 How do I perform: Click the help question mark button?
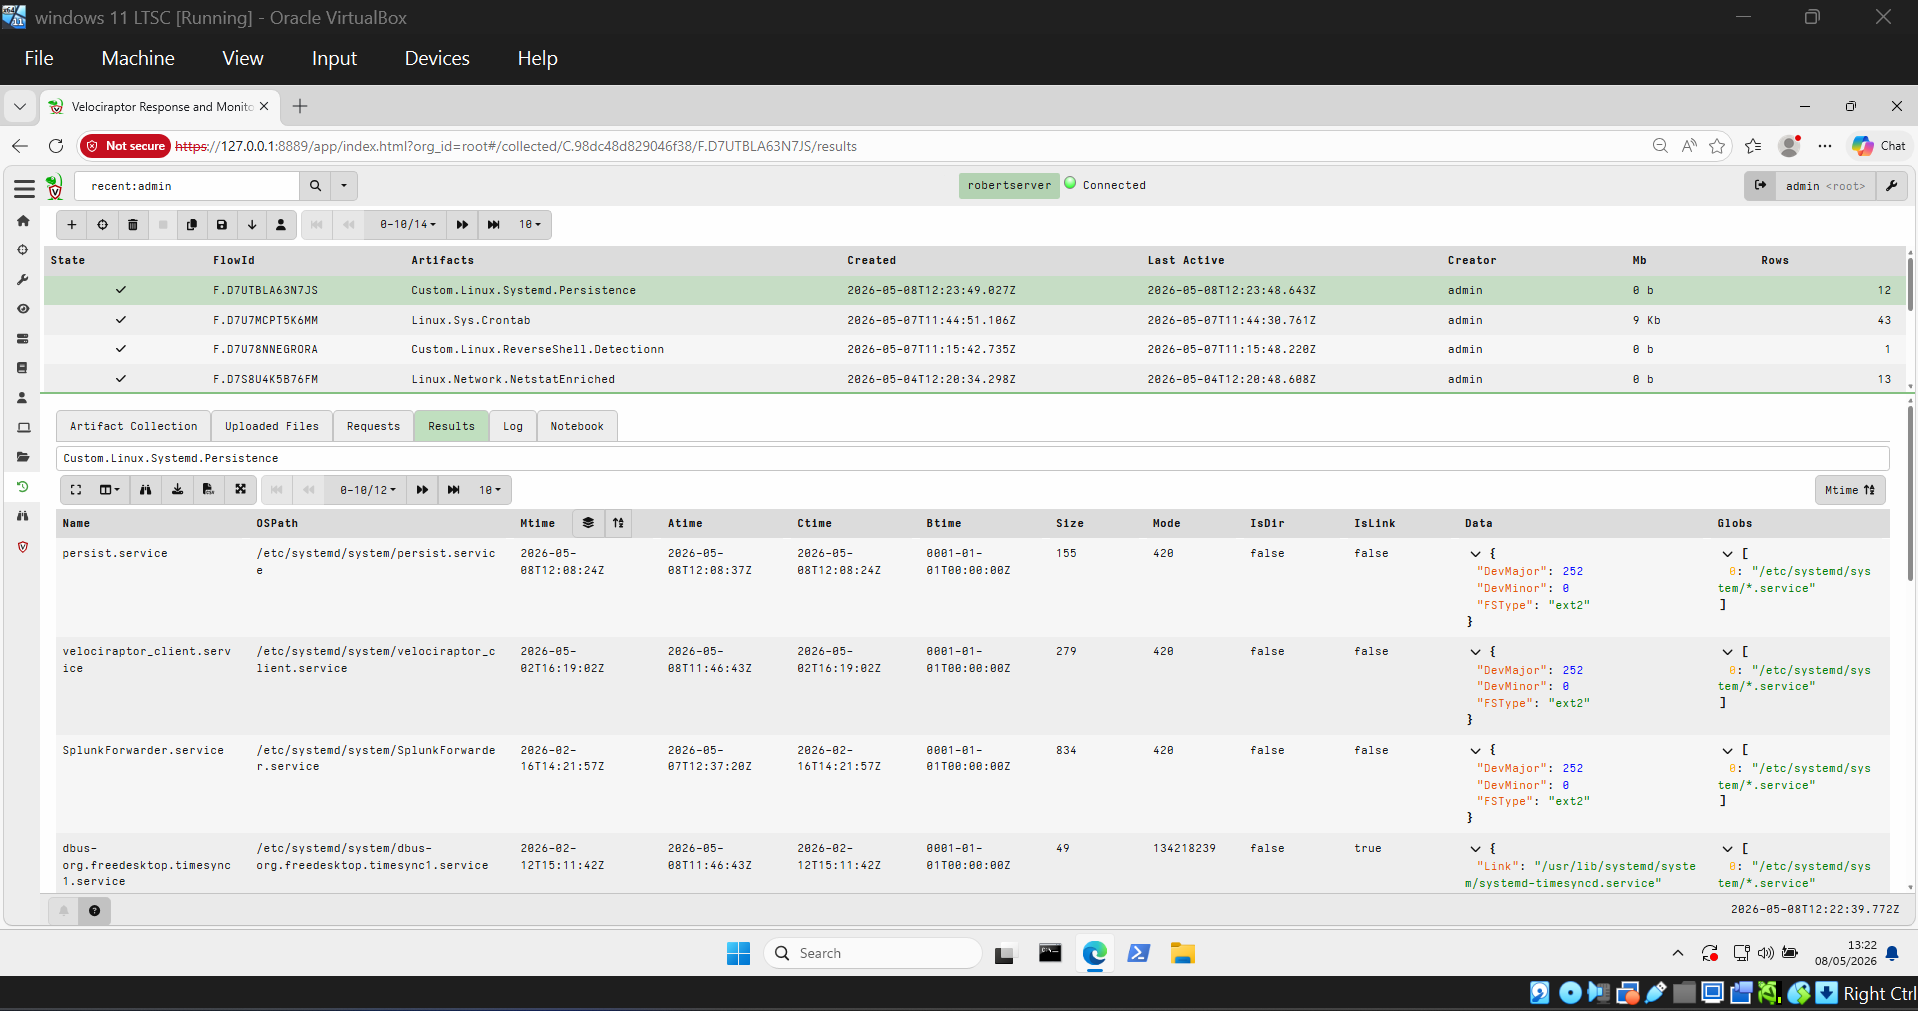[x=94, y=910]
